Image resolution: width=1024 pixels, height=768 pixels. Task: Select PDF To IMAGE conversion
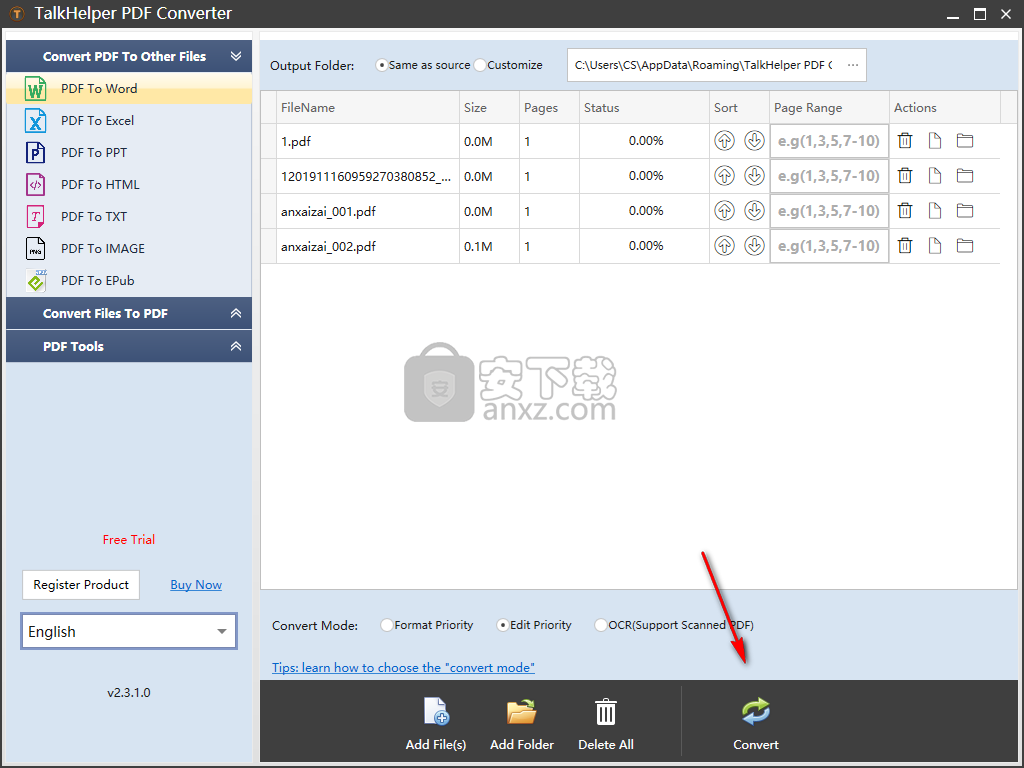[129, 248]
